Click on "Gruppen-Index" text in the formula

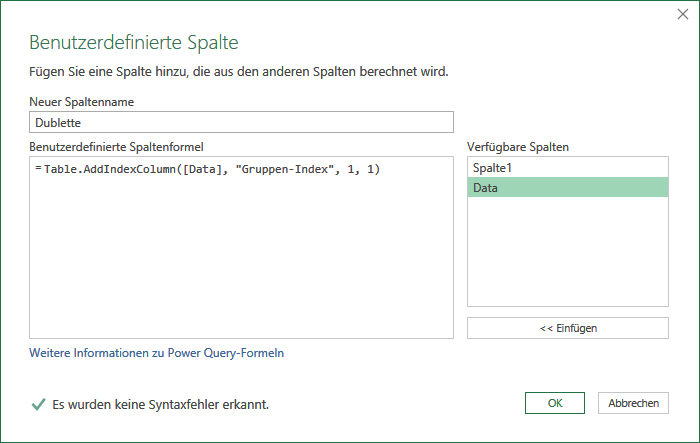click(x=284, y=169)
